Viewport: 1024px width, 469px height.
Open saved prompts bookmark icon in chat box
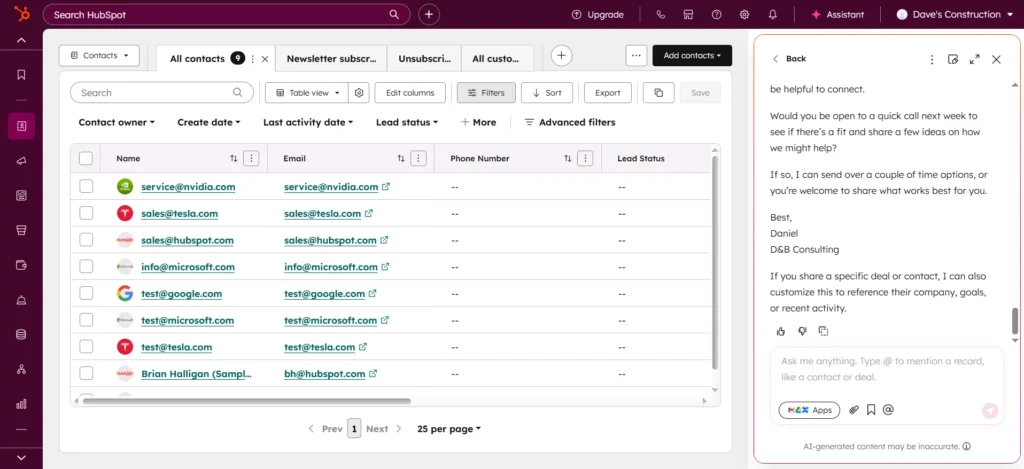(x=871, y=410)
